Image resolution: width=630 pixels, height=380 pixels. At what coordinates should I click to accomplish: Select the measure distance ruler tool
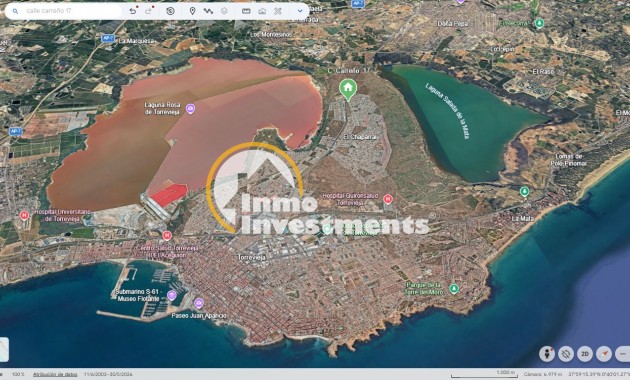coord(246,11)
